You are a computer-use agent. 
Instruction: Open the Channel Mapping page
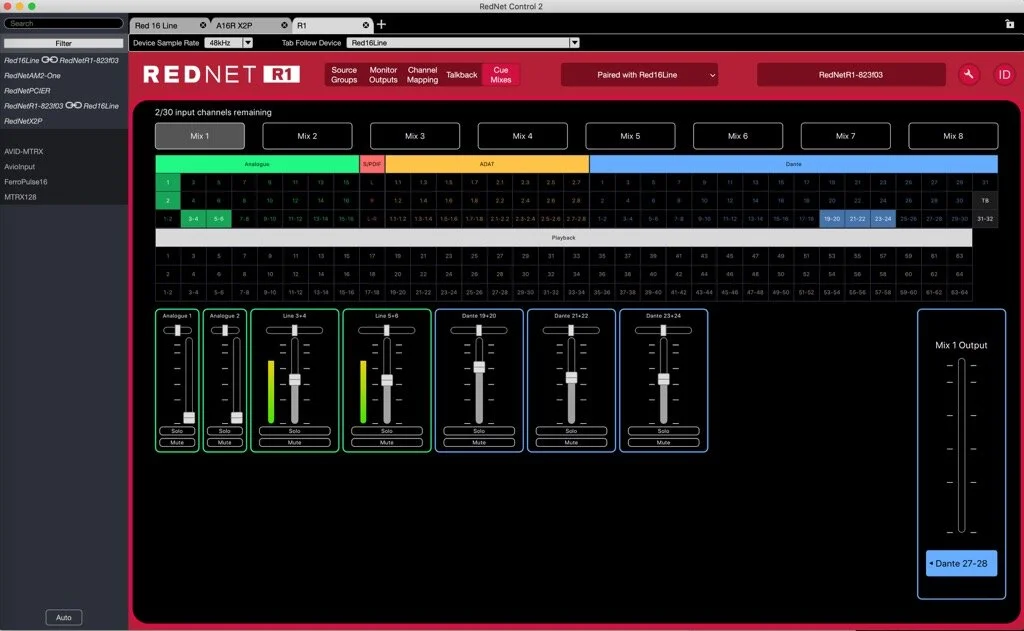click(x=423, y=74)
